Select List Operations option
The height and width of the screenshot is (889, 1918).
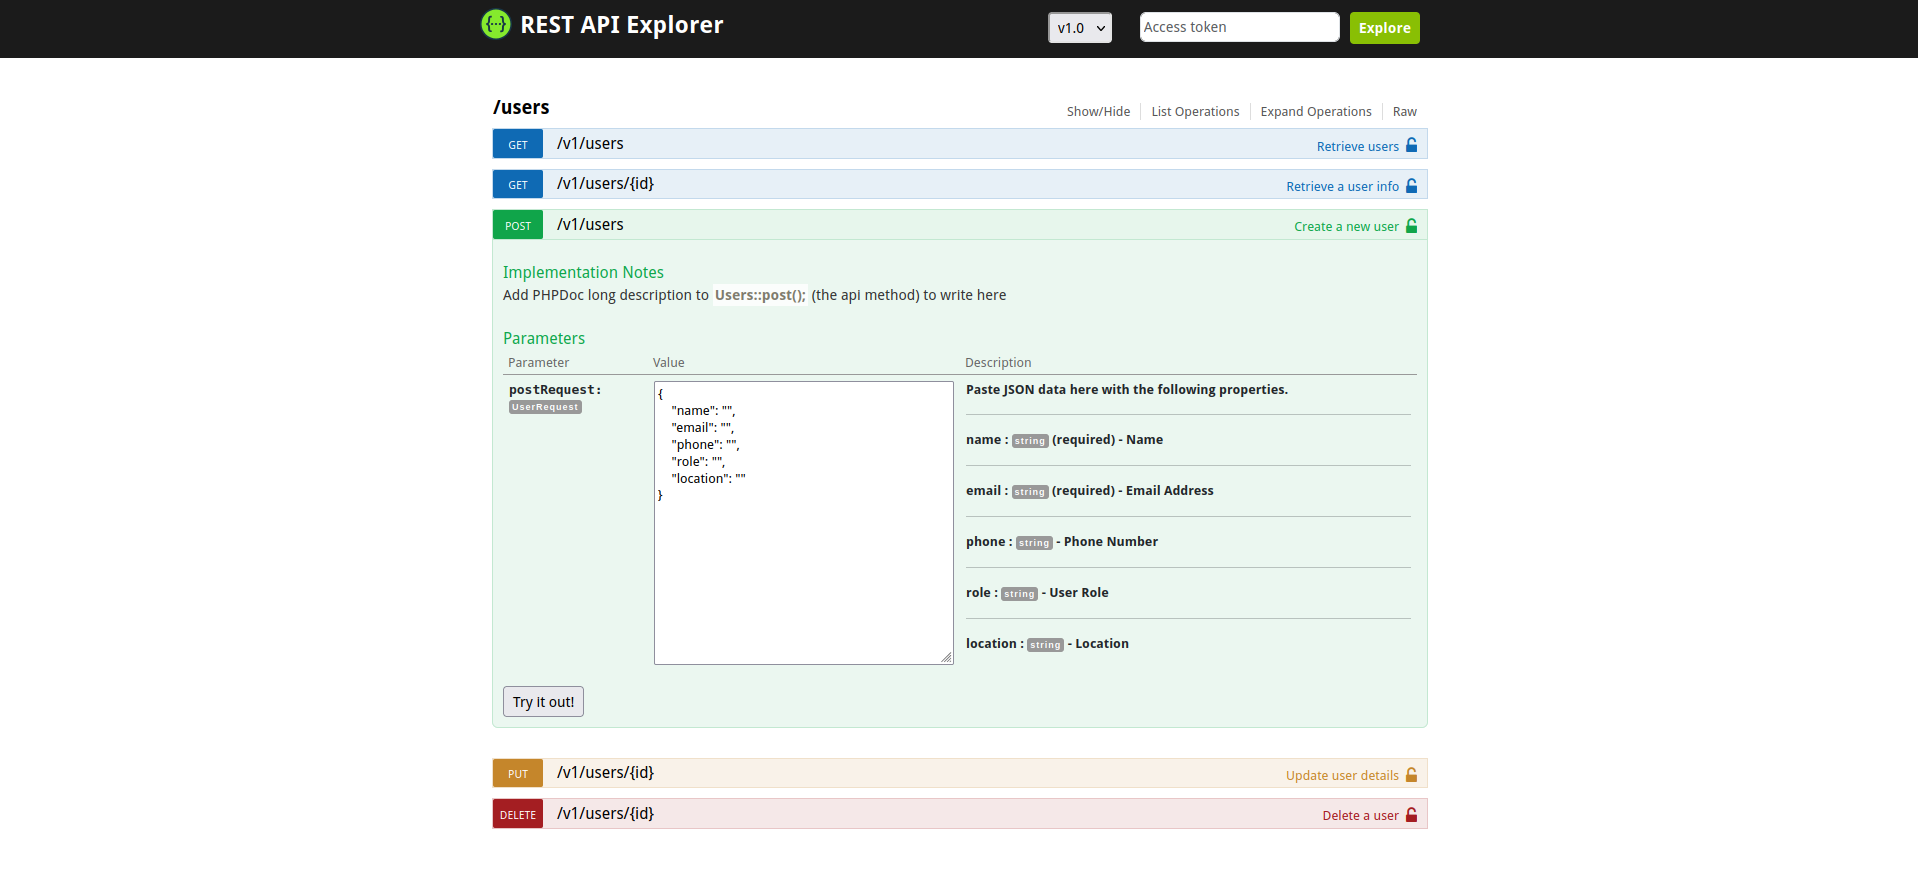(x=1195, y=112)
